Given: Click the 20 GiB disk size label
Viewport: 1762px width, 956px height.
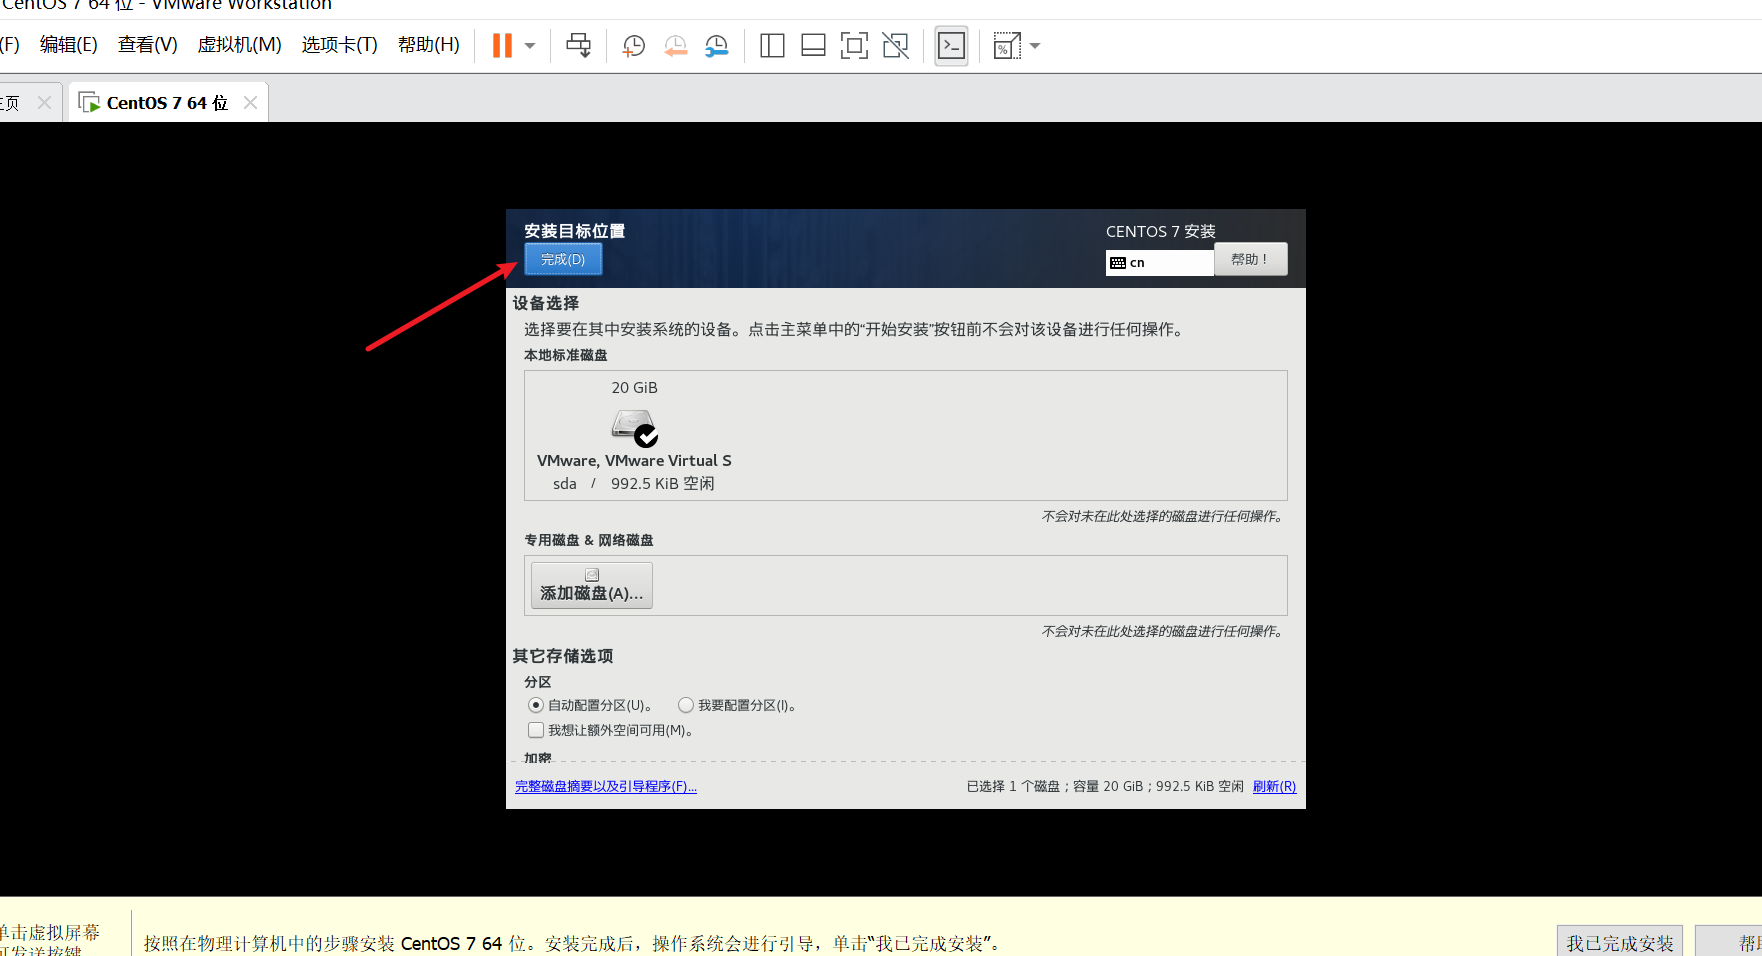Looking at the screenshot, I should tap(635, 388).
